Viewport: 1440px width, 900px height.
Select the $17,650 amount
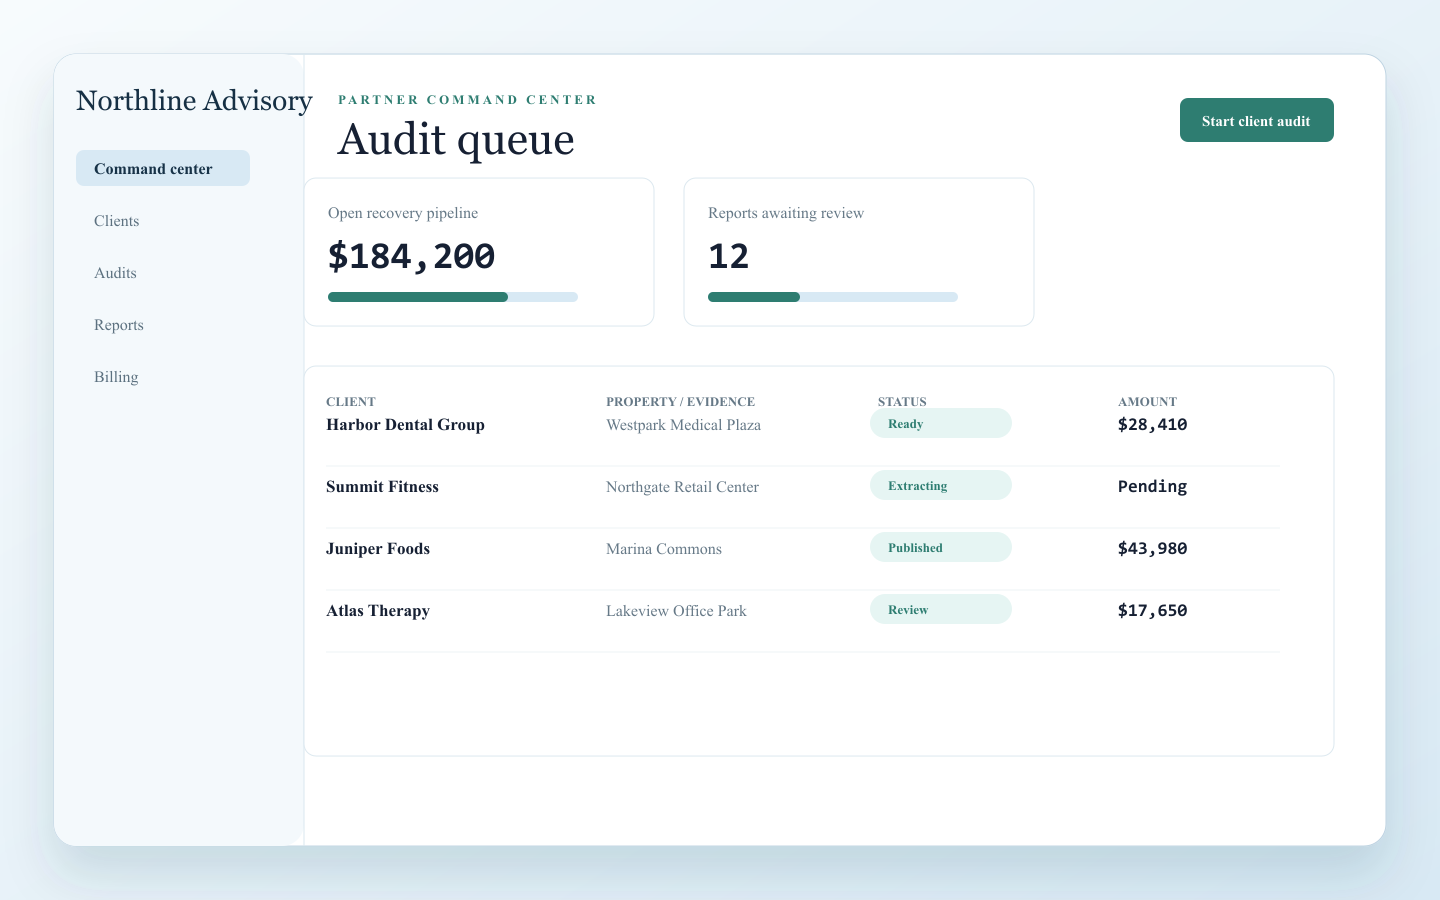click(1152, 610)
